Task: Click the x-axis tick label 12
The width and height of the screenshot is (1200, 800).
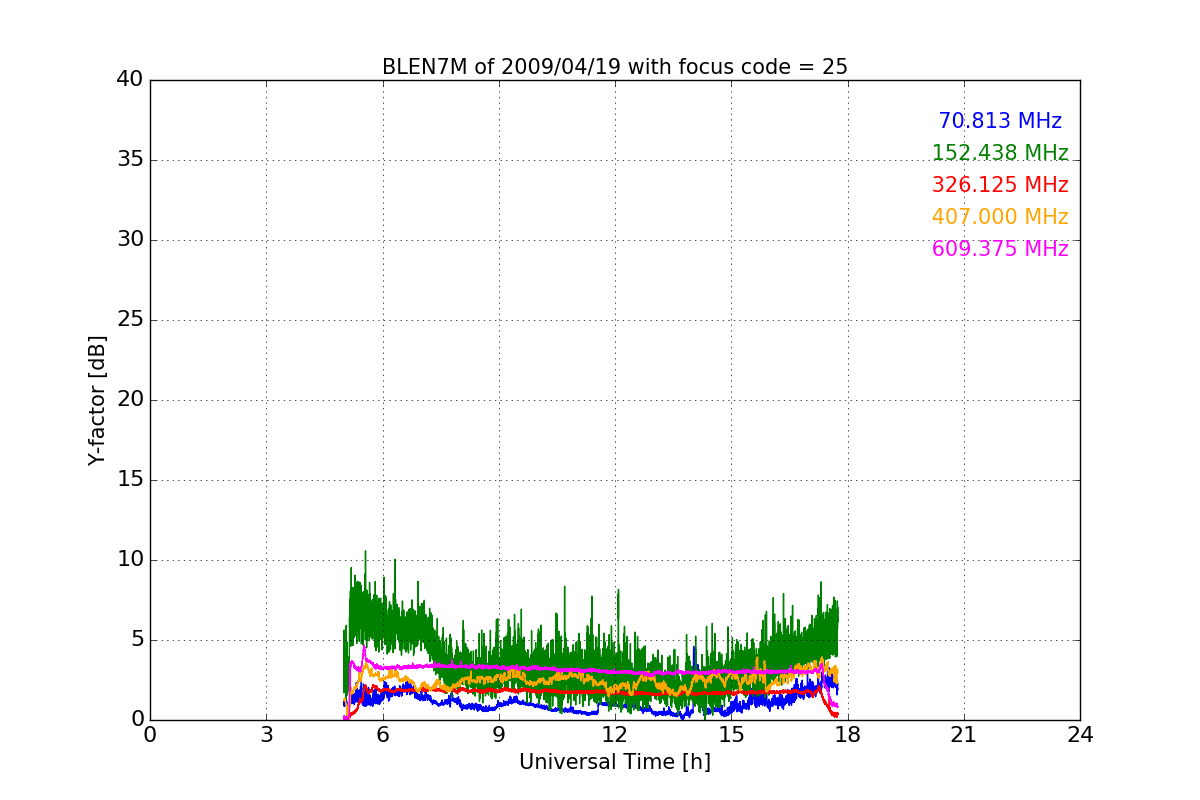Action: point(615,734)
